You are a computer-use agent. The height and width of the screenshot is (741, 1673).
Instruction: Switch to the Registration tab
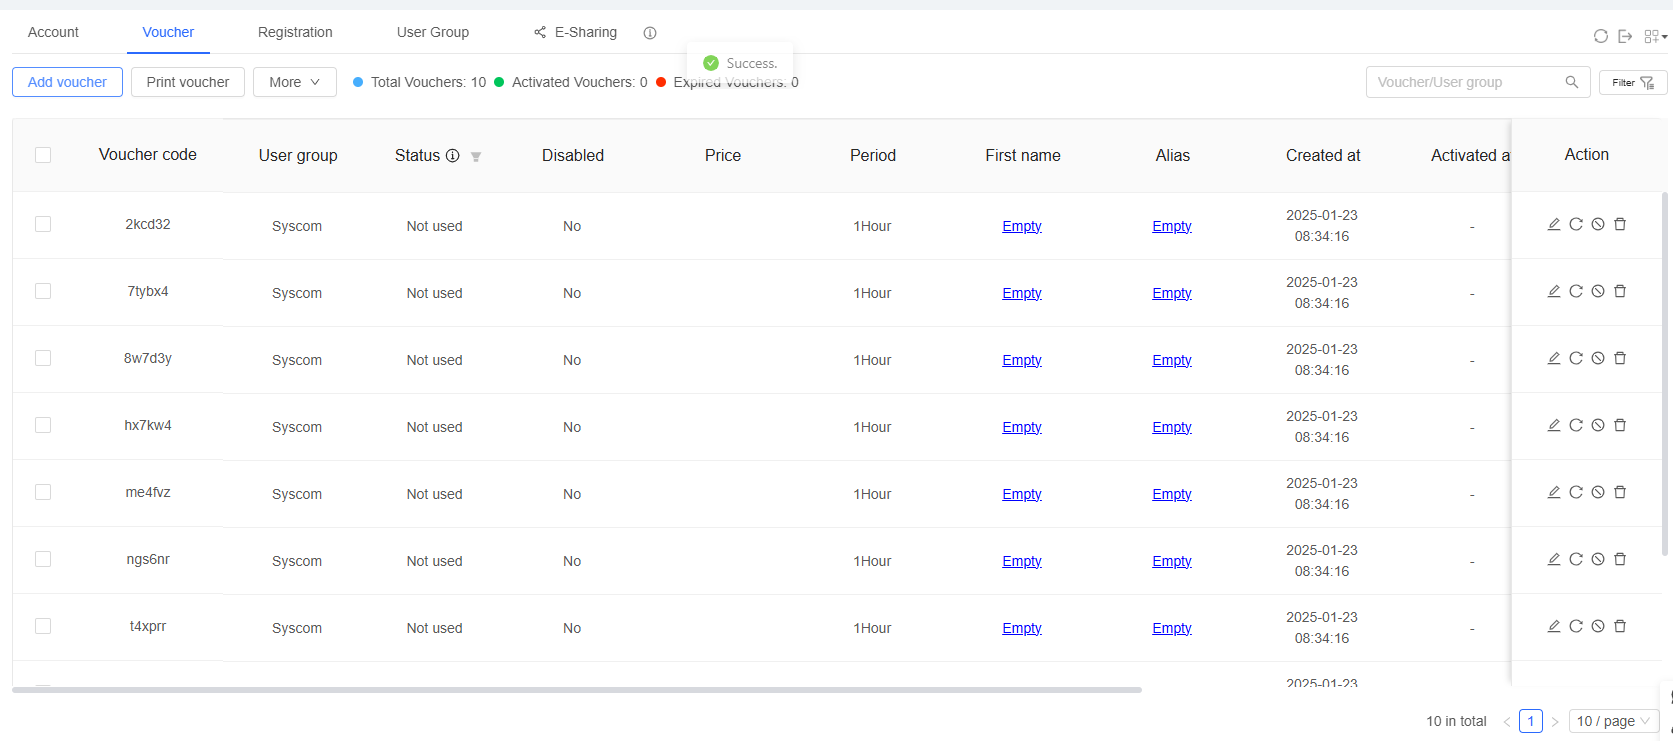(x=295, y=32)
